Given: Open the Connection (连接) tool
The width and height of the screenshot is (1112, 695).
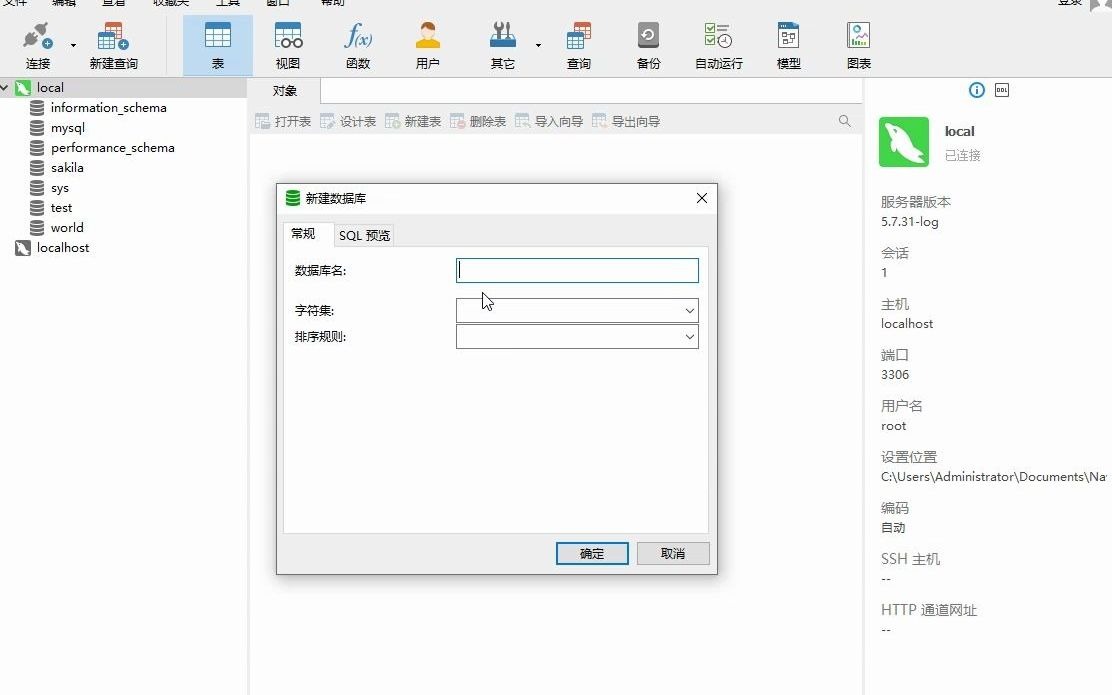Looking at the screenshot, I should (38, 45).
